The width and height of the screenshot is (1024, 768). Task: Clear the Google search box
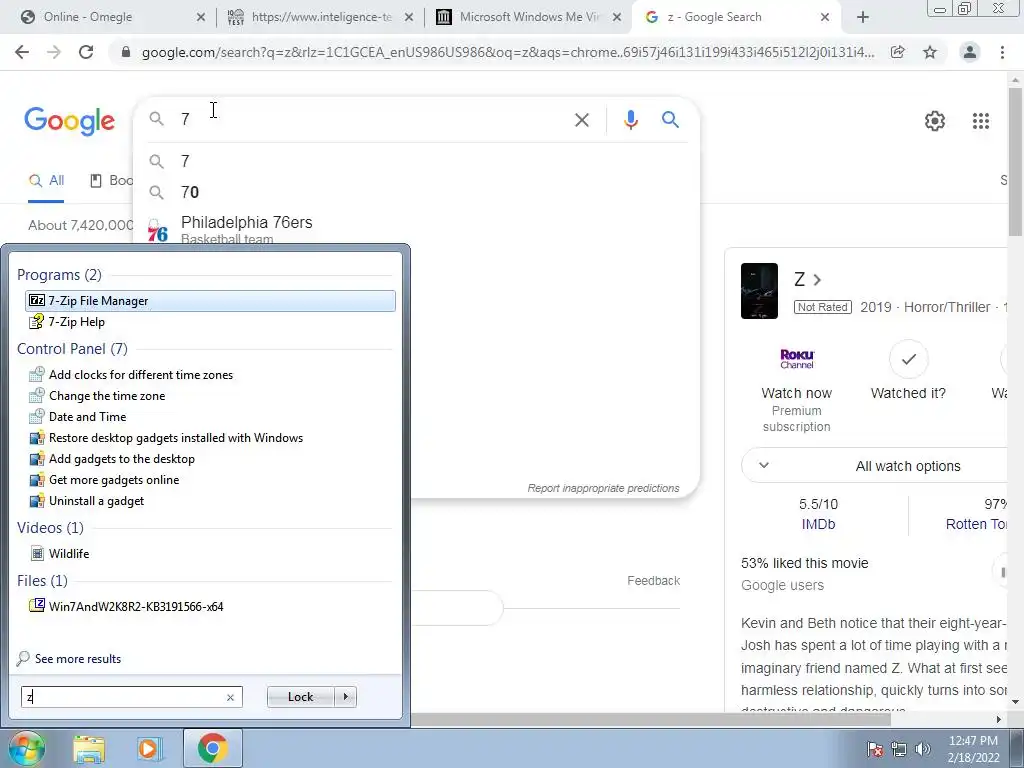click(x=581, y=120)
